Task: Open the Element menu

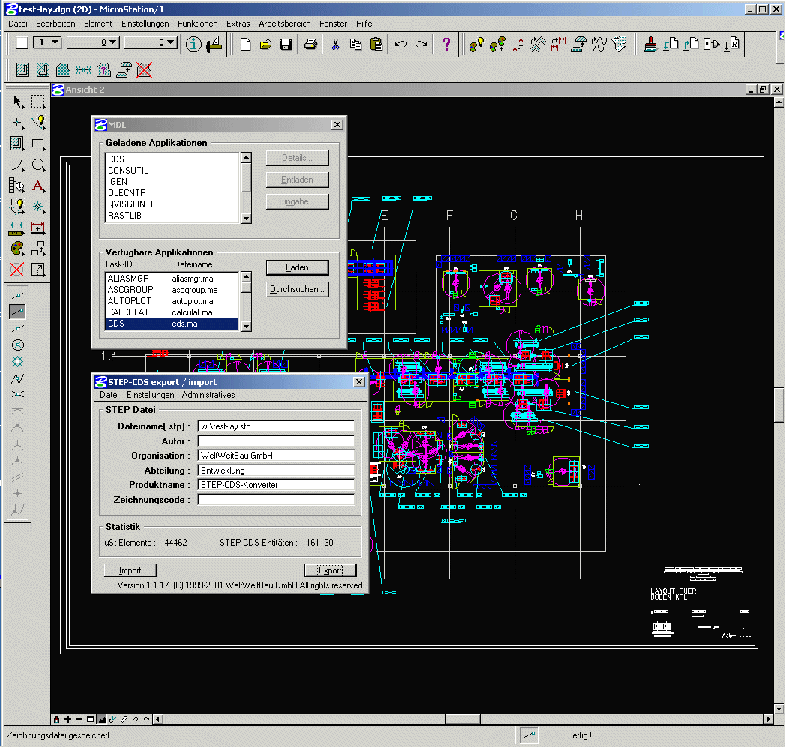Action: [98, 24]
